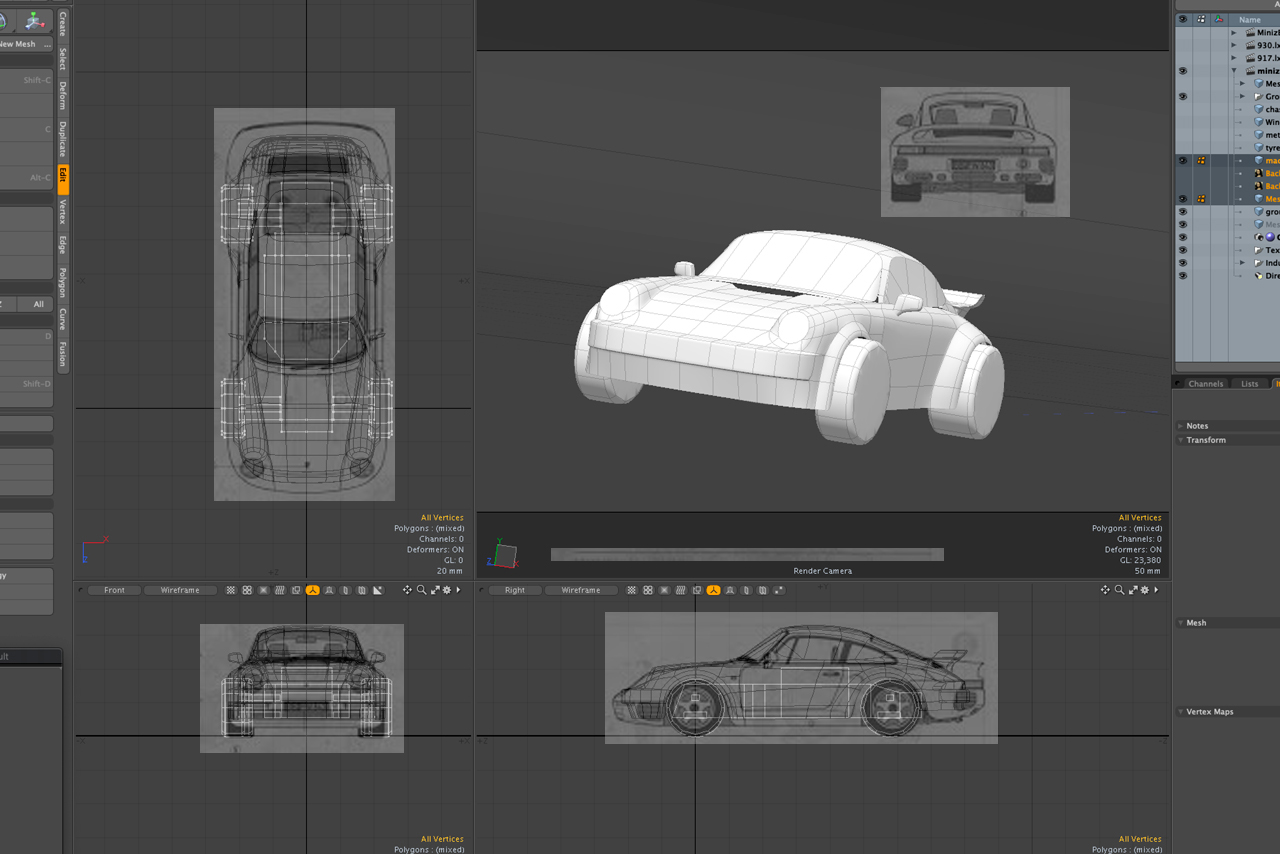
Task: Click hatched-lines icon in Front viewport toolbar
Action: 280,591
